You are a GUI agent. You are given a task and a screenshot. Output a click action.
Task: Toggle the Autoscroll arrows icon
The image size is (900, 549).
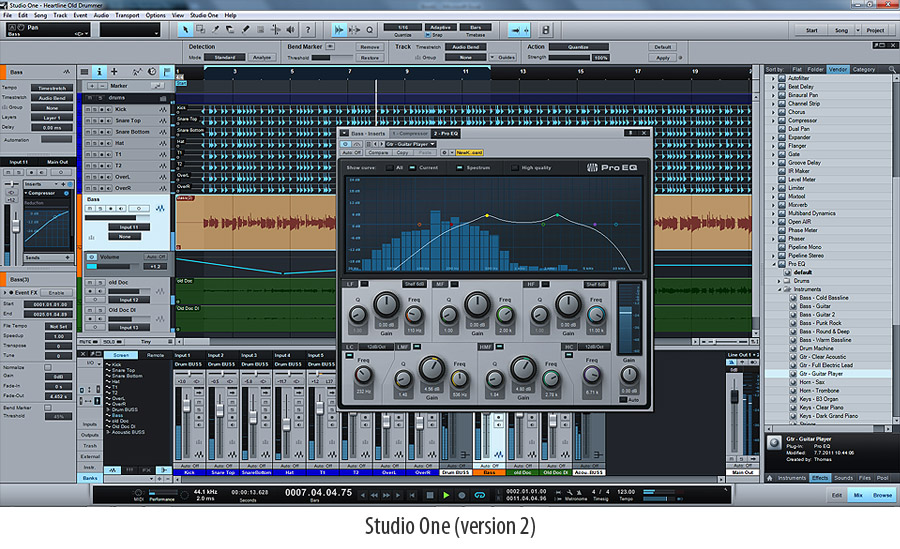[519, 30]
